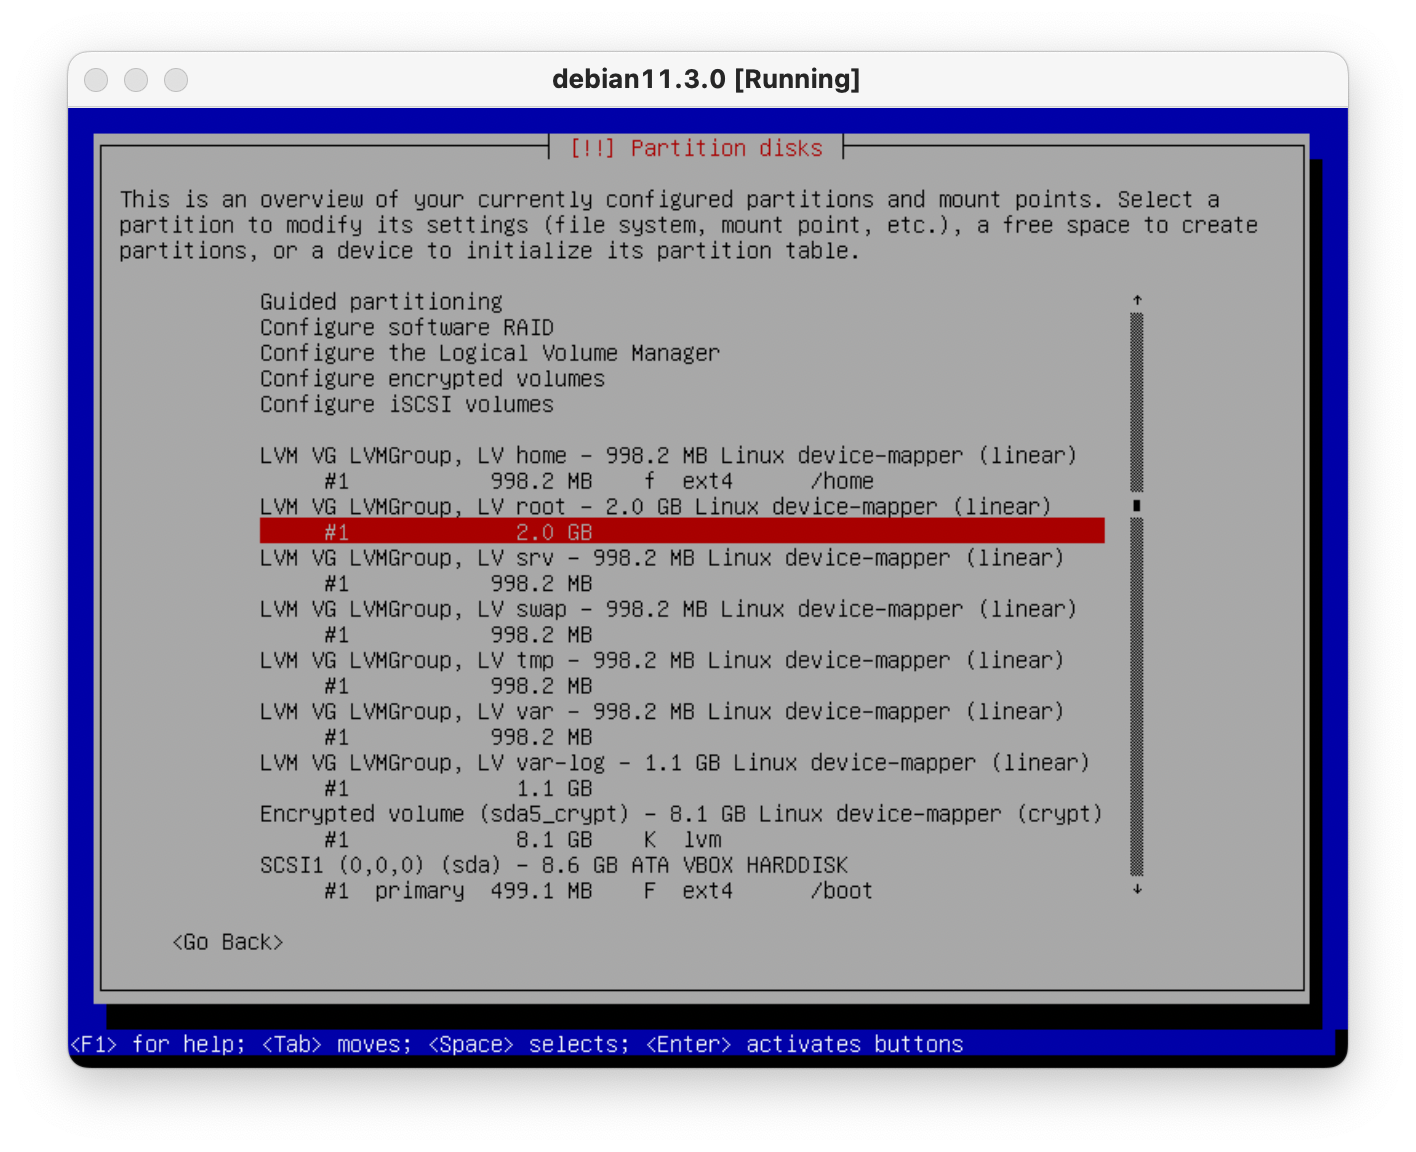Screen dimensions: 1416x1152
Task: Choose Configure software RAID entry
Action: click(x=406, y=328)
